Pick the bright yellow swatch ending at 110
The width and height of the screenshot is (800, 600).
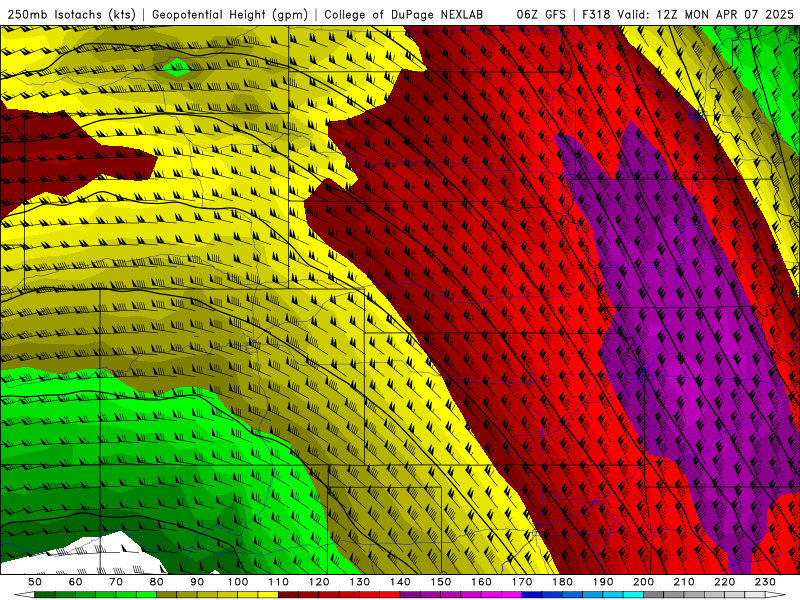(268, 595)
